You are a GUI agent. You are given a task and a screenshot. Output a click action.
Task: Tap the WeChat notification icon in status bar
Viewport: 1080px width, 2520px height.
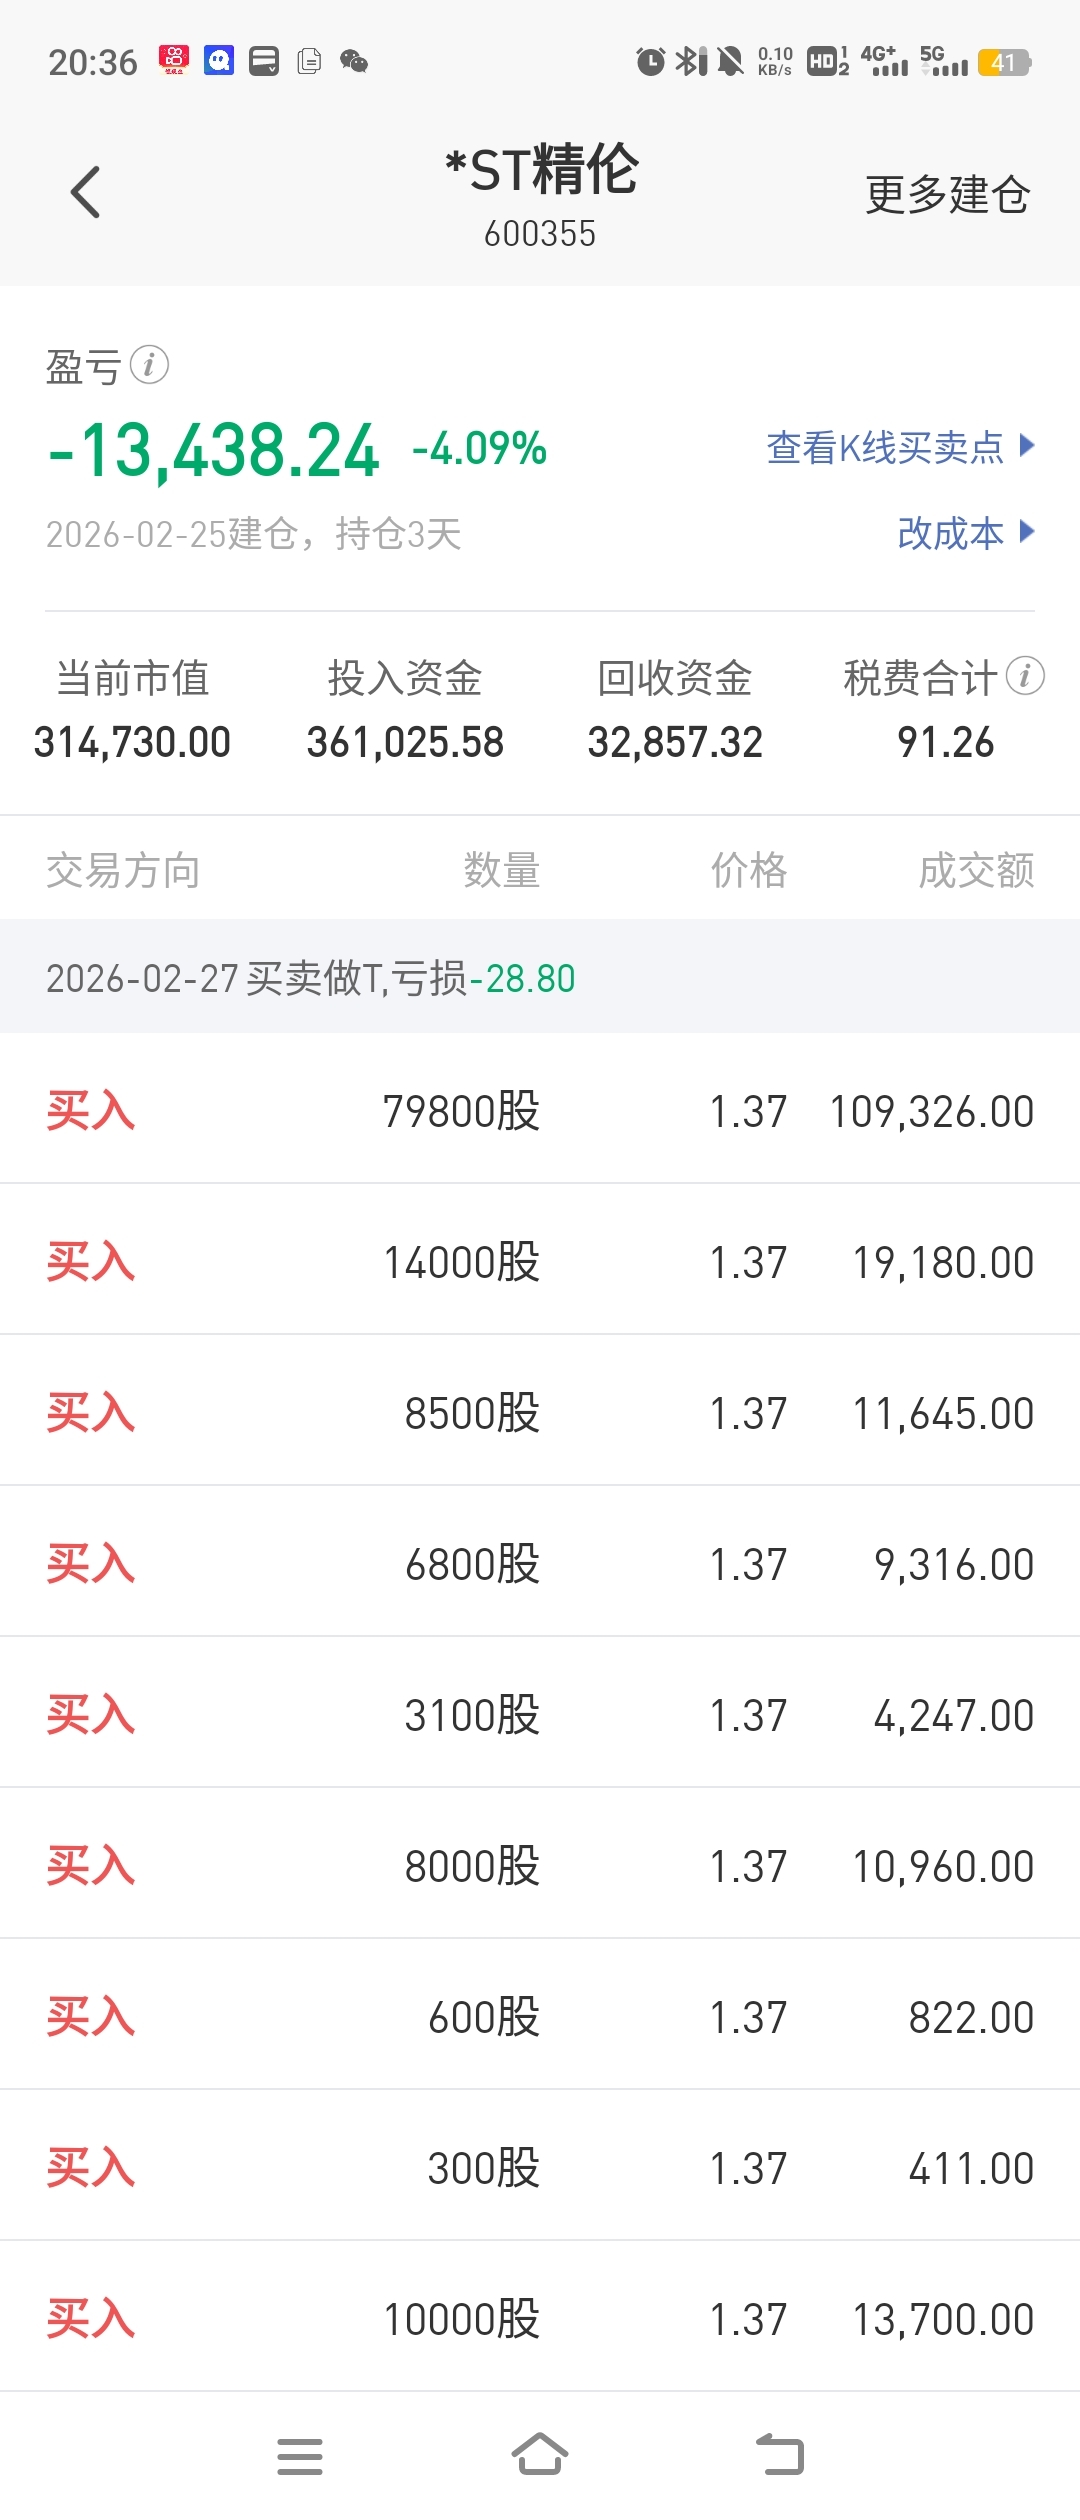tap(354, 62)
